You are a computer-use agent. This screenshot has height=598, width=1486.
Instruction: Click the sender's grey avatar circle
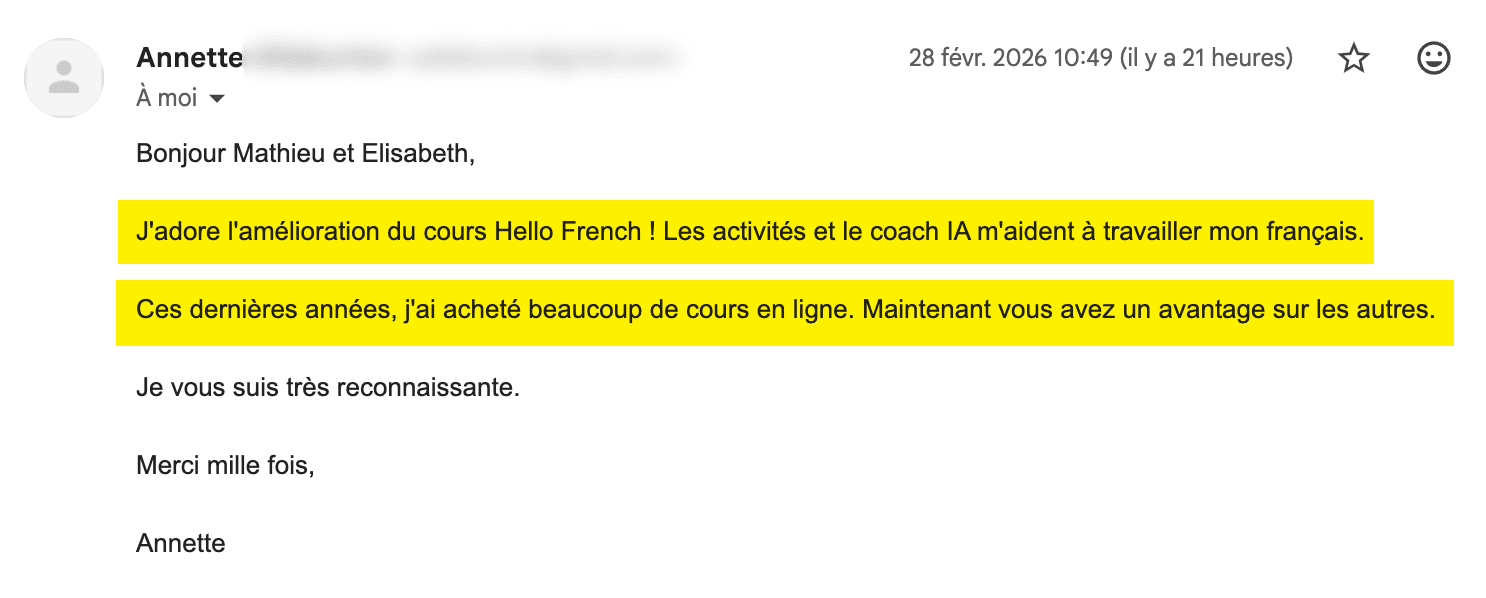[x=64, y=76]
